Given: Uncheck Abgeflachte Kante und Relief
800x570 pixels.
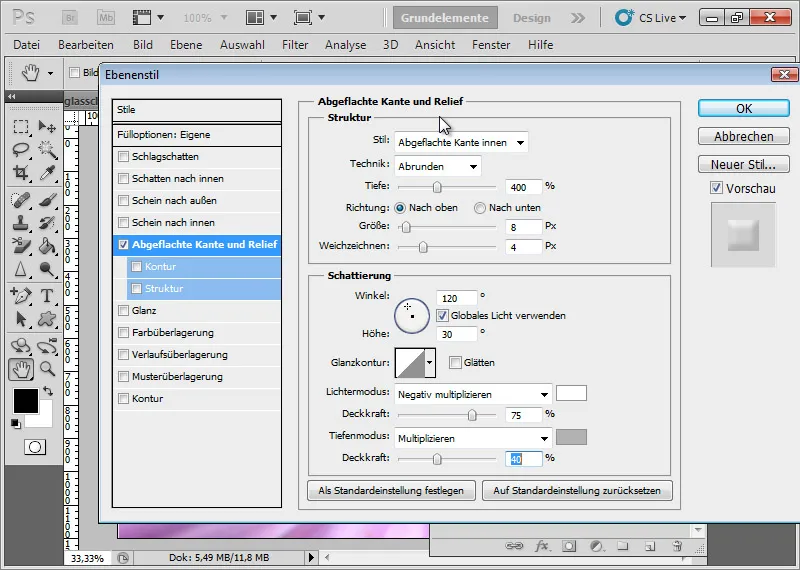Looking at the screenshot, I should click(x=123, y=244).
